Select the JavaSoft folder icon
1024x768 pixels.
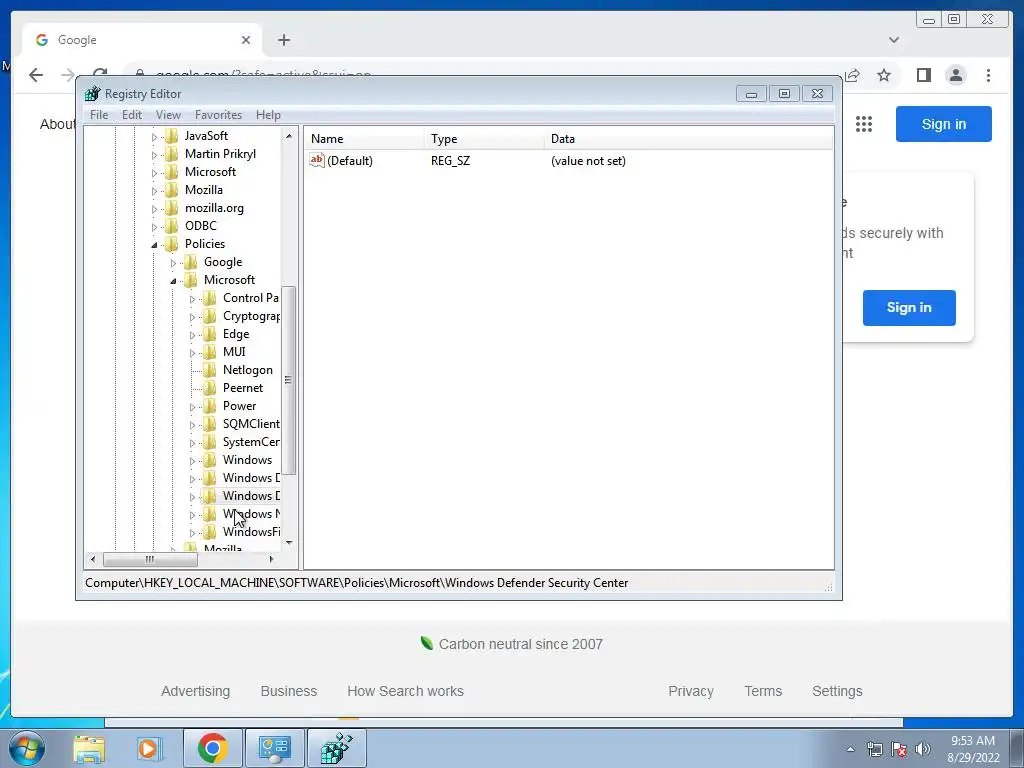172,136
